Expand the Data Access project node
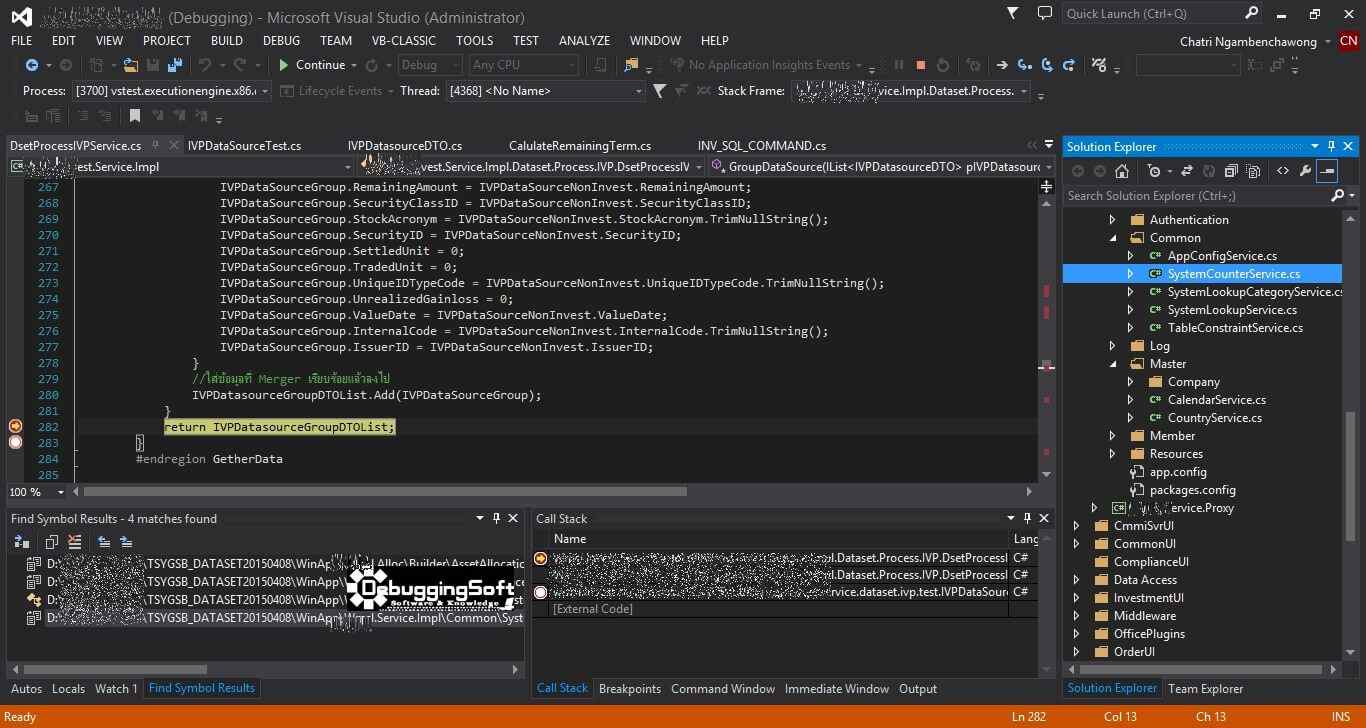This screenshot has height=728, width=1366. 1077,580
